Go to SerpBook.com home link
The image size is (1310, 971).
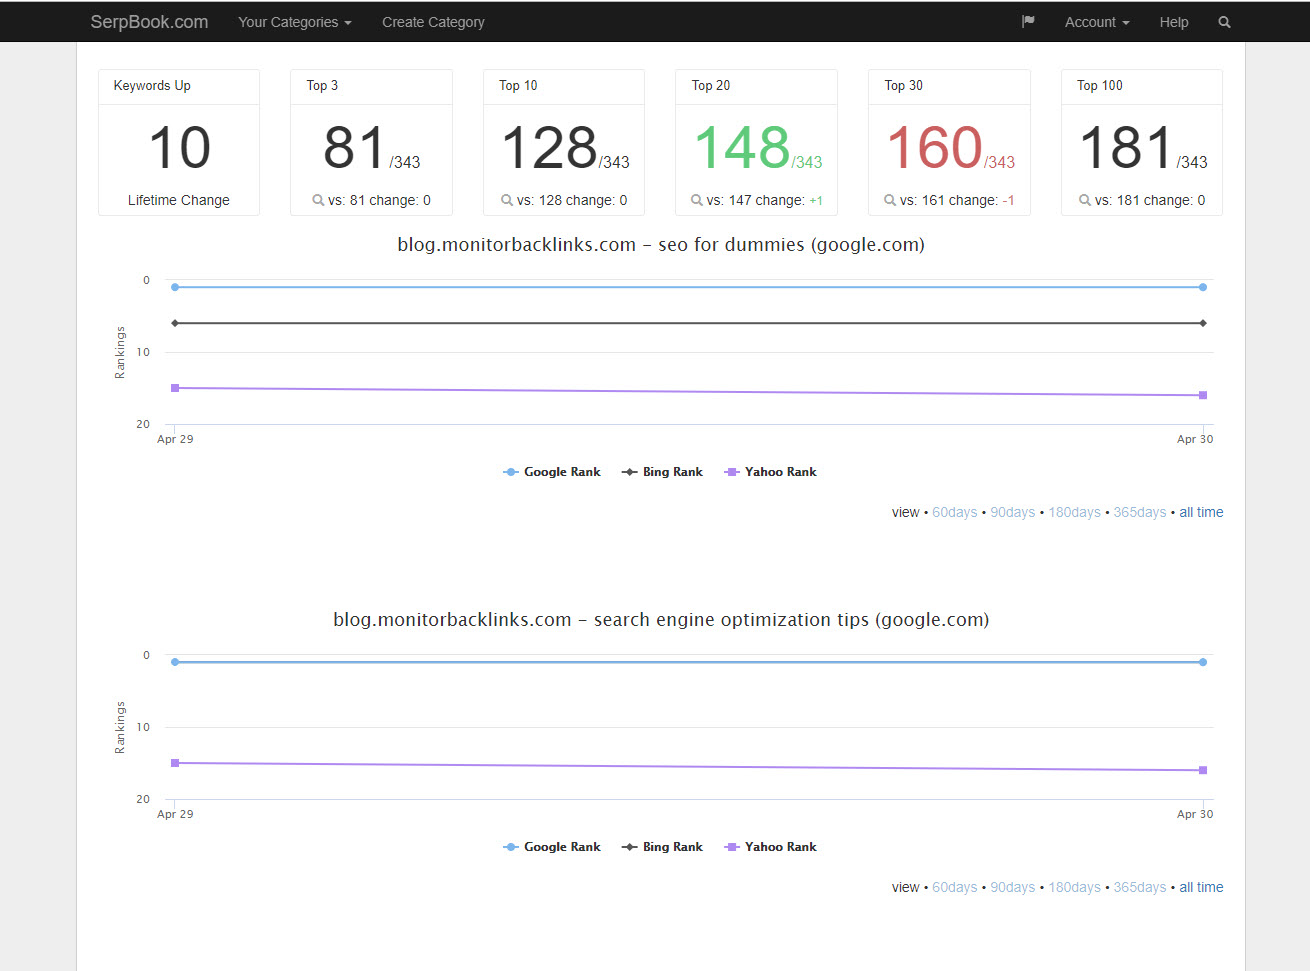[x=149, y=22]
